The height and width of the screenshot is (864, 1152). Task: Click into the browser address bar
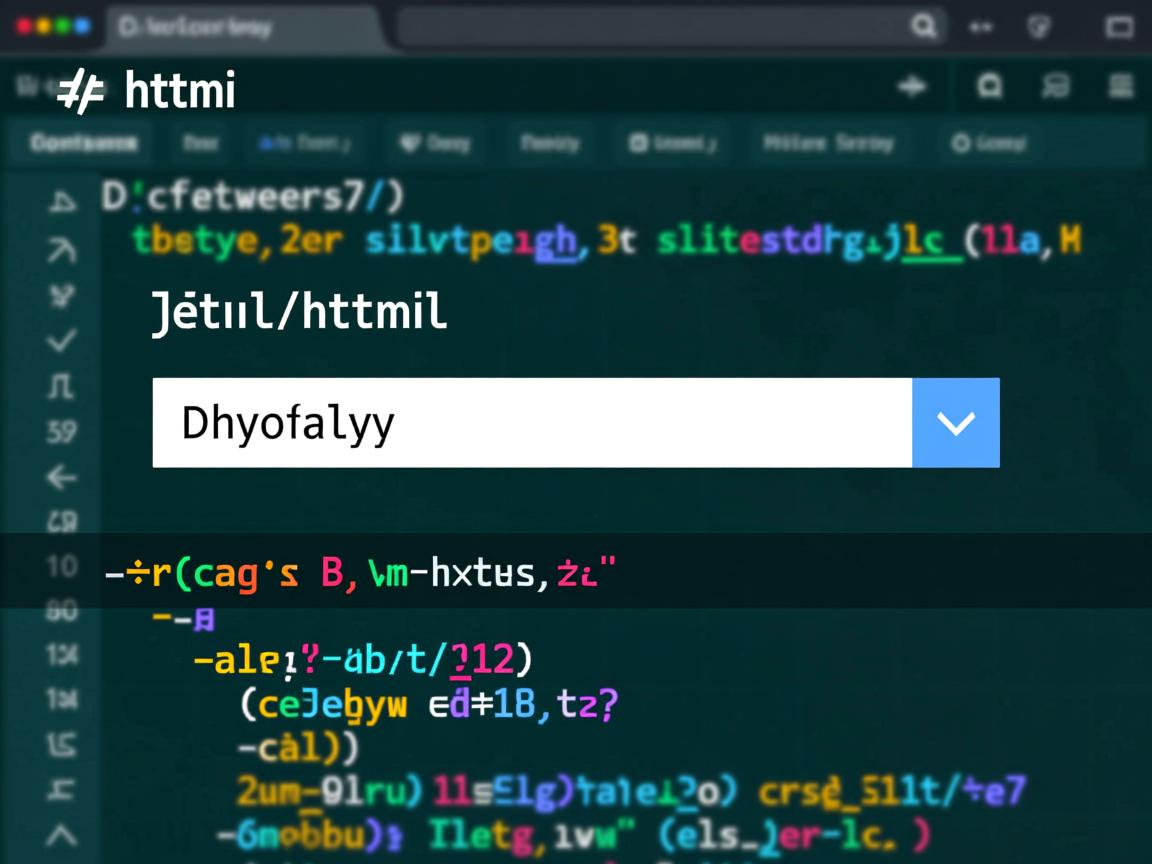point(650,27)
